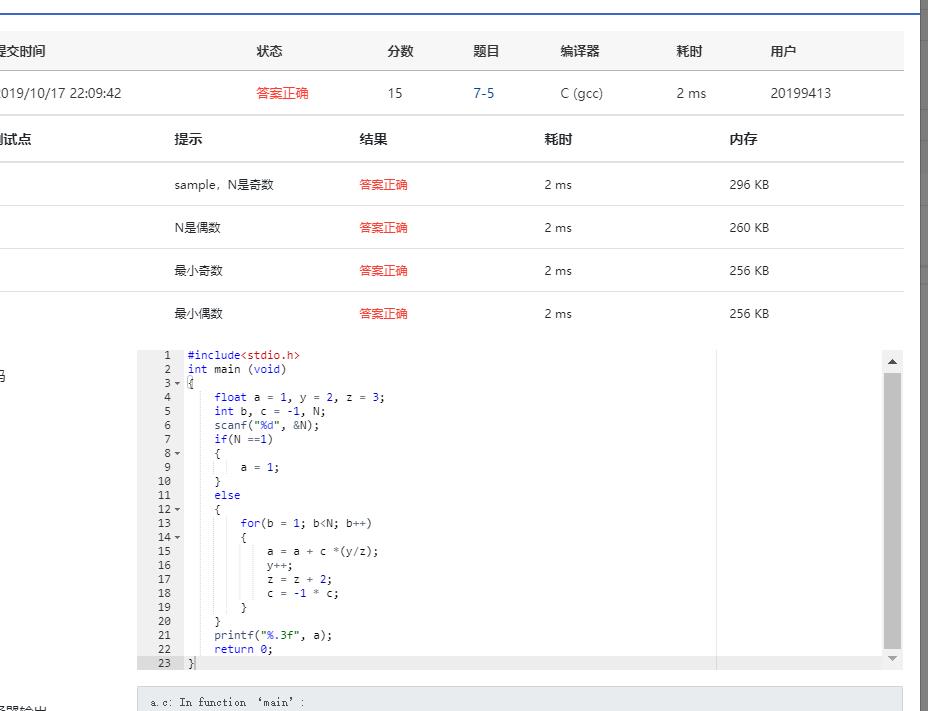Image resolution: width=928 pixels, height=711 pixels.
Task: Click the 用户 column header
Action: [x=783, y=51]
